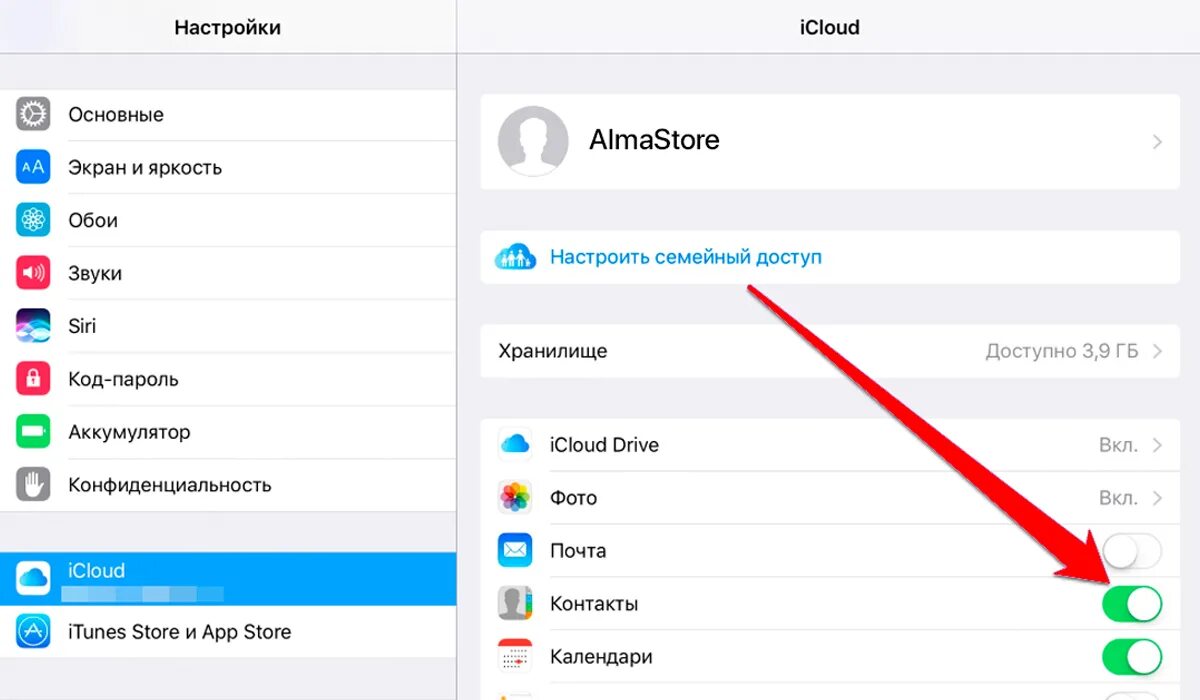The height and width of the screenshot is (700, 1200).
Task: Tap the AlmaStore account name
Action: [x=655, y=140]
